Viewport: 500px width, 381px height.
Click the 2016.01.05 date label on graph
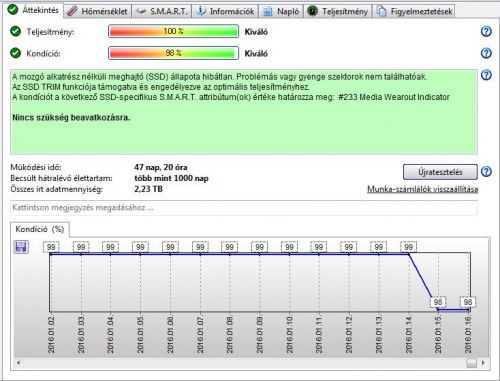click(140, 335)
